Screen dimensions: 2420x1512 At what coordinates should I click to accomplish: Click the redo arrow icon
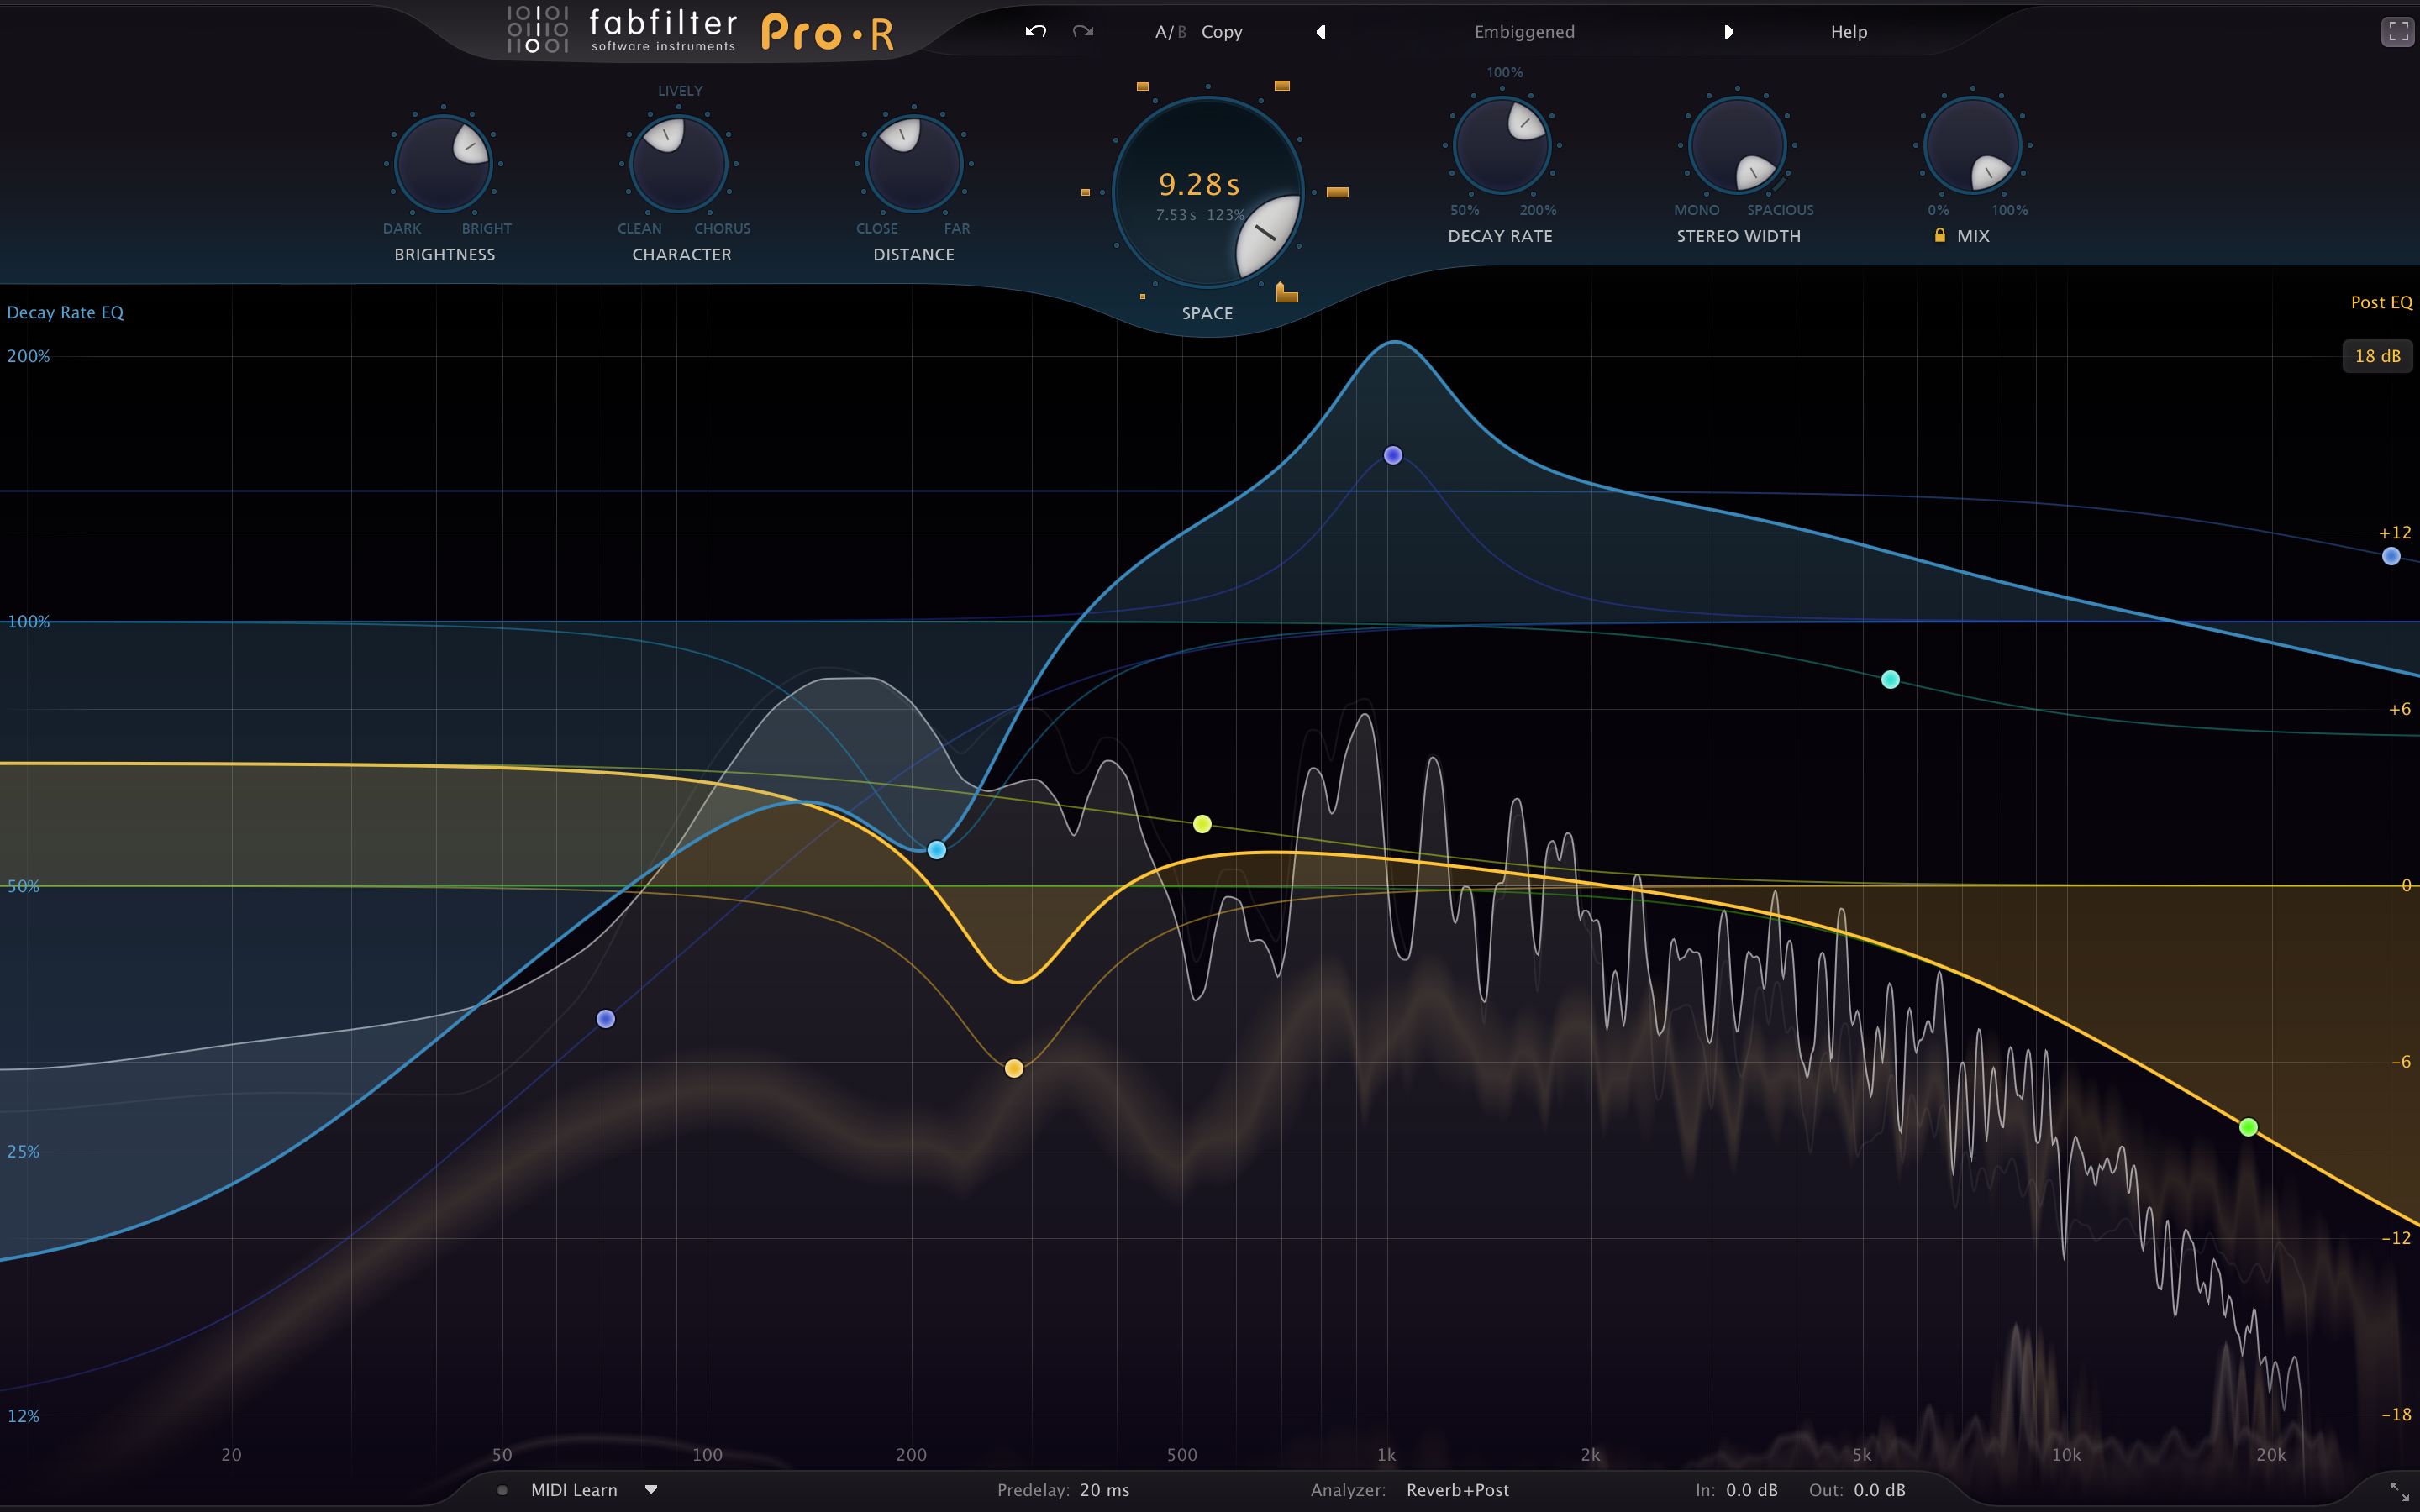pyautogui.click(x=1082, y=31)
